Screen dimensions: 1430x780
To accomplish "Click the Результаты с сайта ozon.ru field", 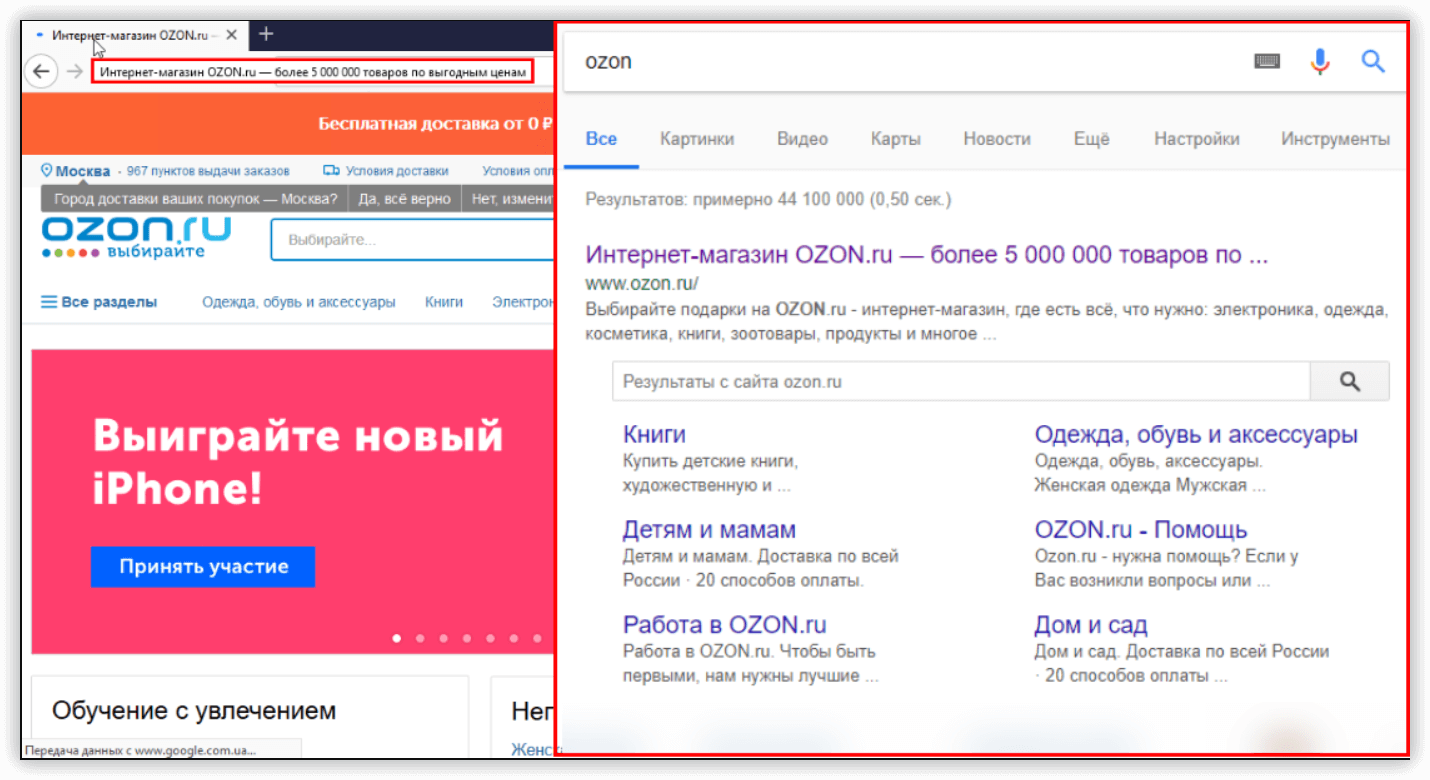I will (961, 381).
